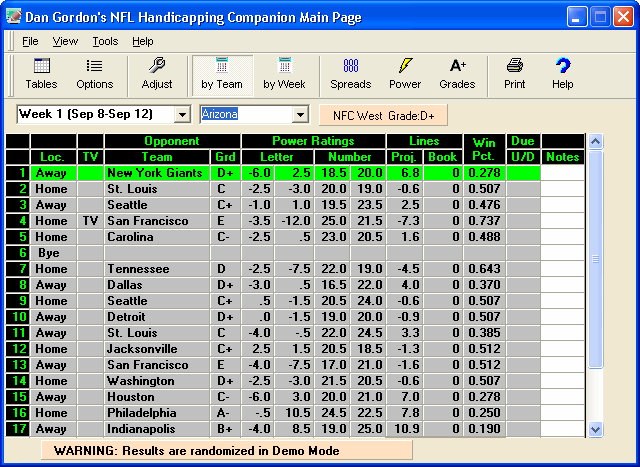Image resolution: width=640 pixels, height=467 pixels.
Task: Click row number 17 header
Action: click(x=18, y=429)
